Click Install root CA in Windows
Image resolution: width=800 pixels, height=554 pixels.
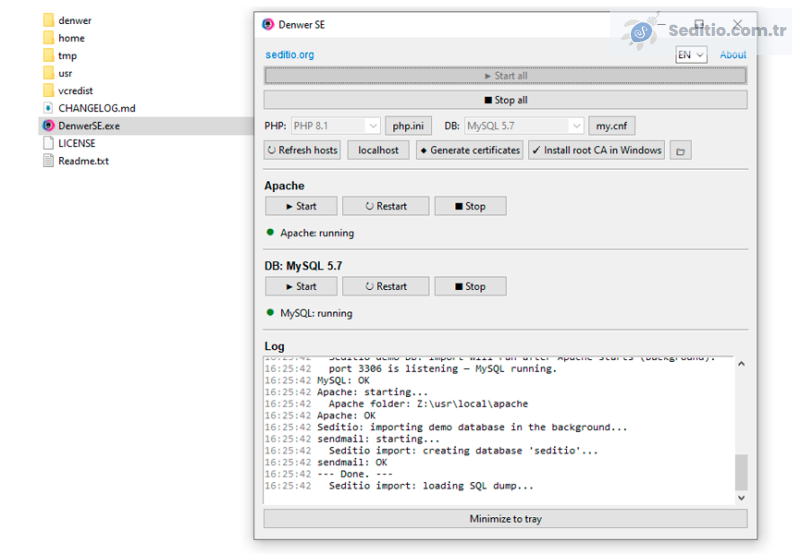(x=596, y=150)
